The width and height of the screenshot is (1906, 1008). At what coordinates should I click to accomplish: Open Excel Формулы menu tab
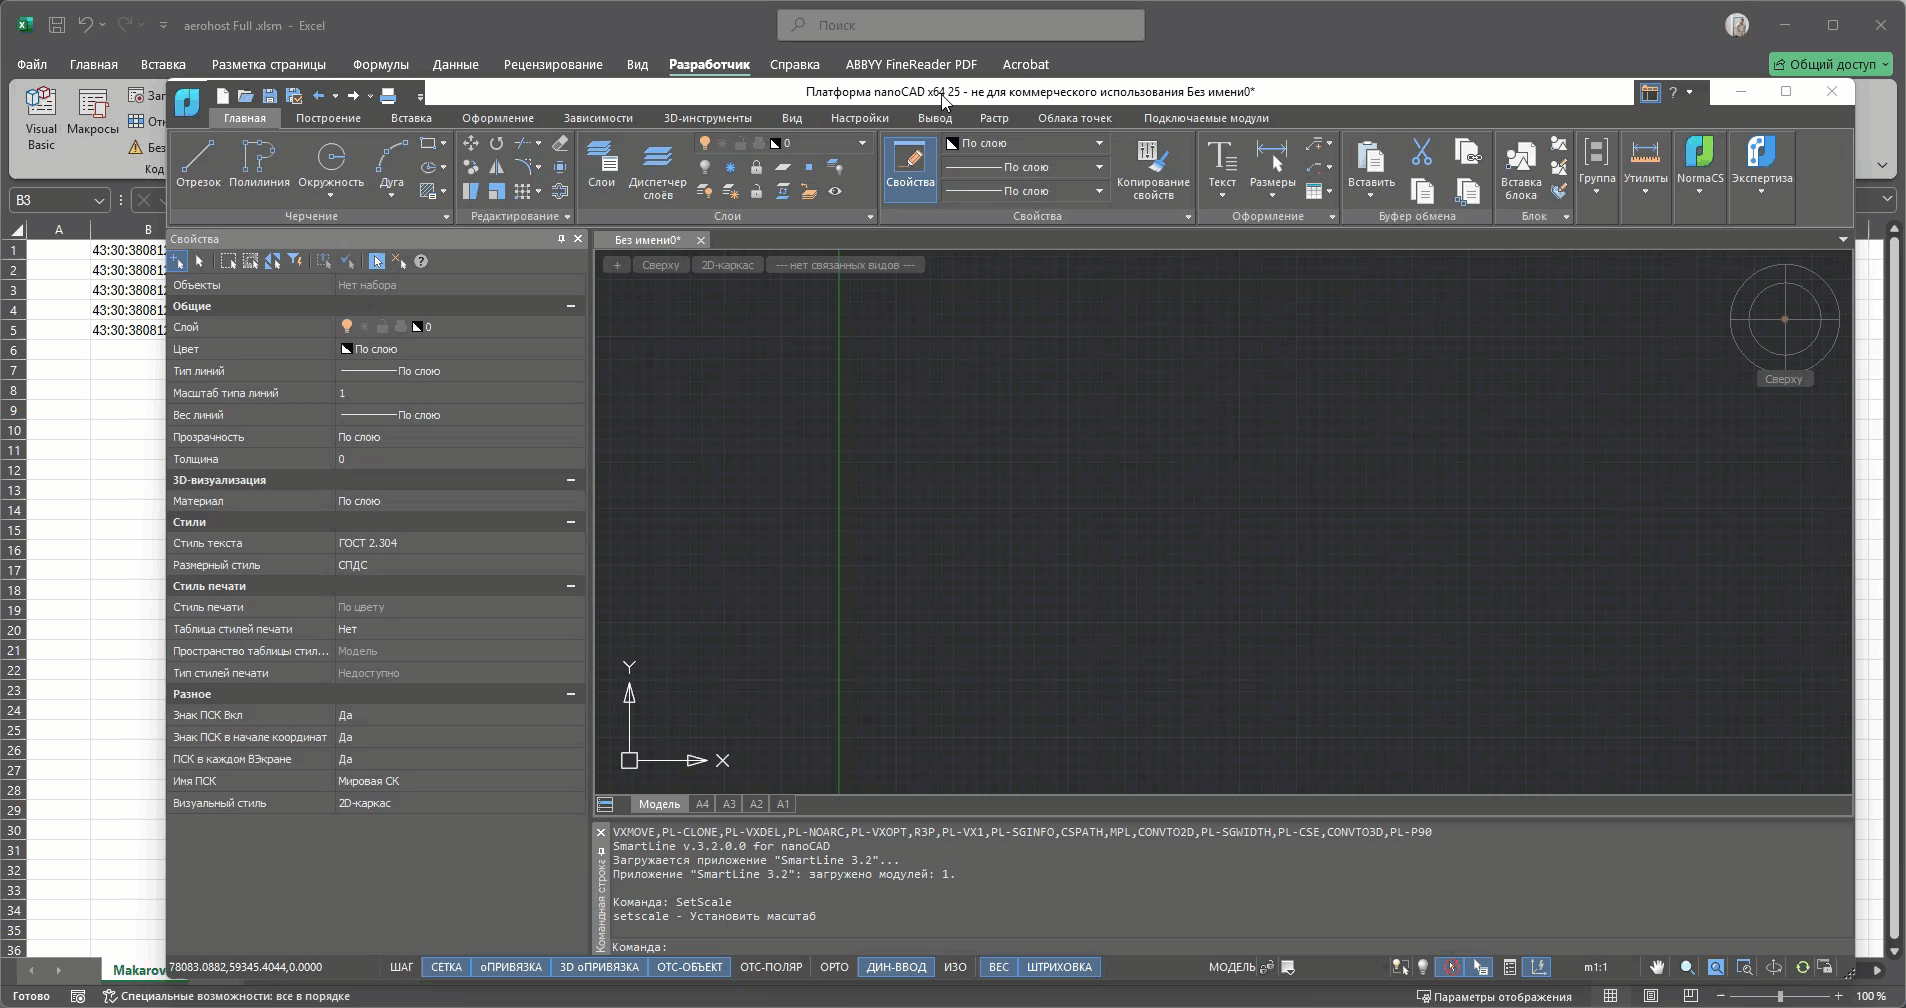pyautogui.click(x=381, y=64)
